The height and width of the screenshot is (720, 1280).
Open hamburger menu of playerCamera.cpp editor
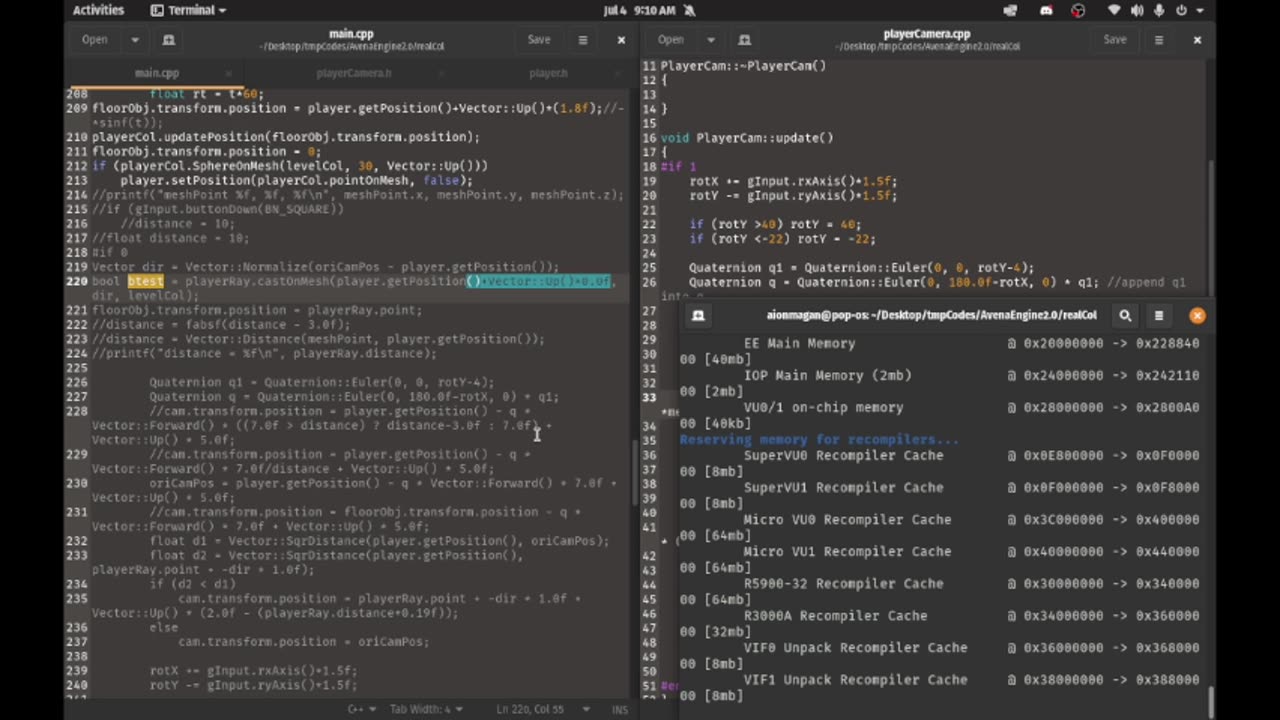(1159, 40)
